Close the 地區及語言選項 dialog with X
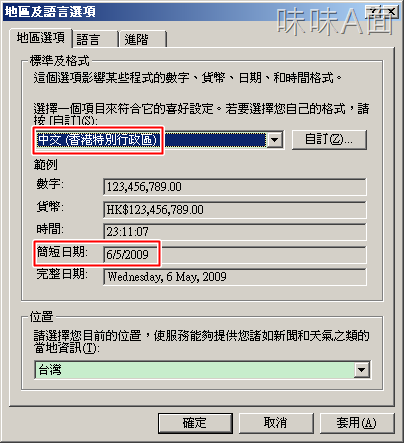This screenshot has width=404, height=443. pos(390,12)
